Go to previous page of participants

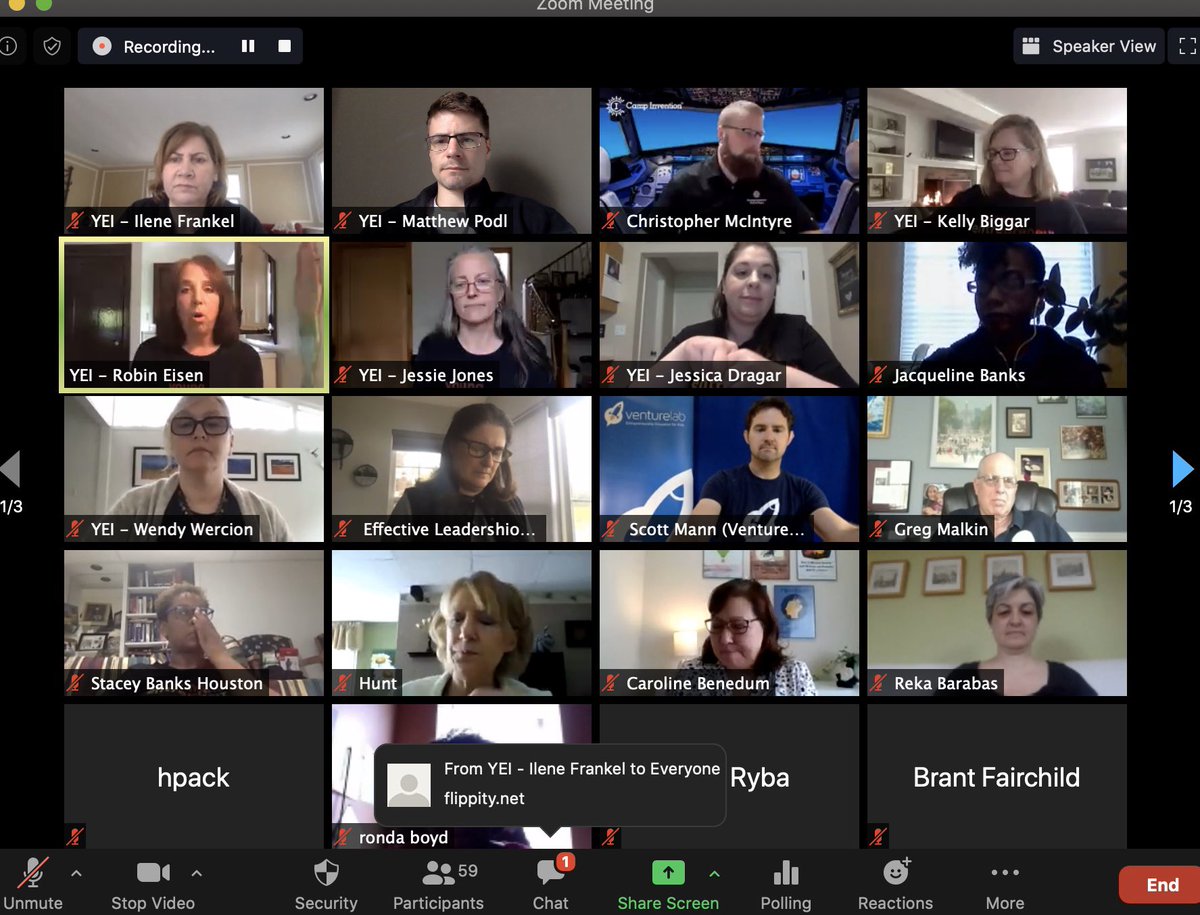(x=10, y=469)
